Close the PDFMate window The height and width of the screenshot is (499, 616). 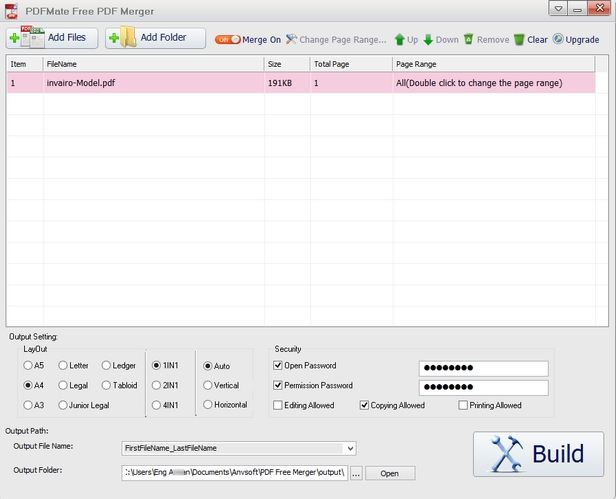pyautogui.click(x=600, y=8)
